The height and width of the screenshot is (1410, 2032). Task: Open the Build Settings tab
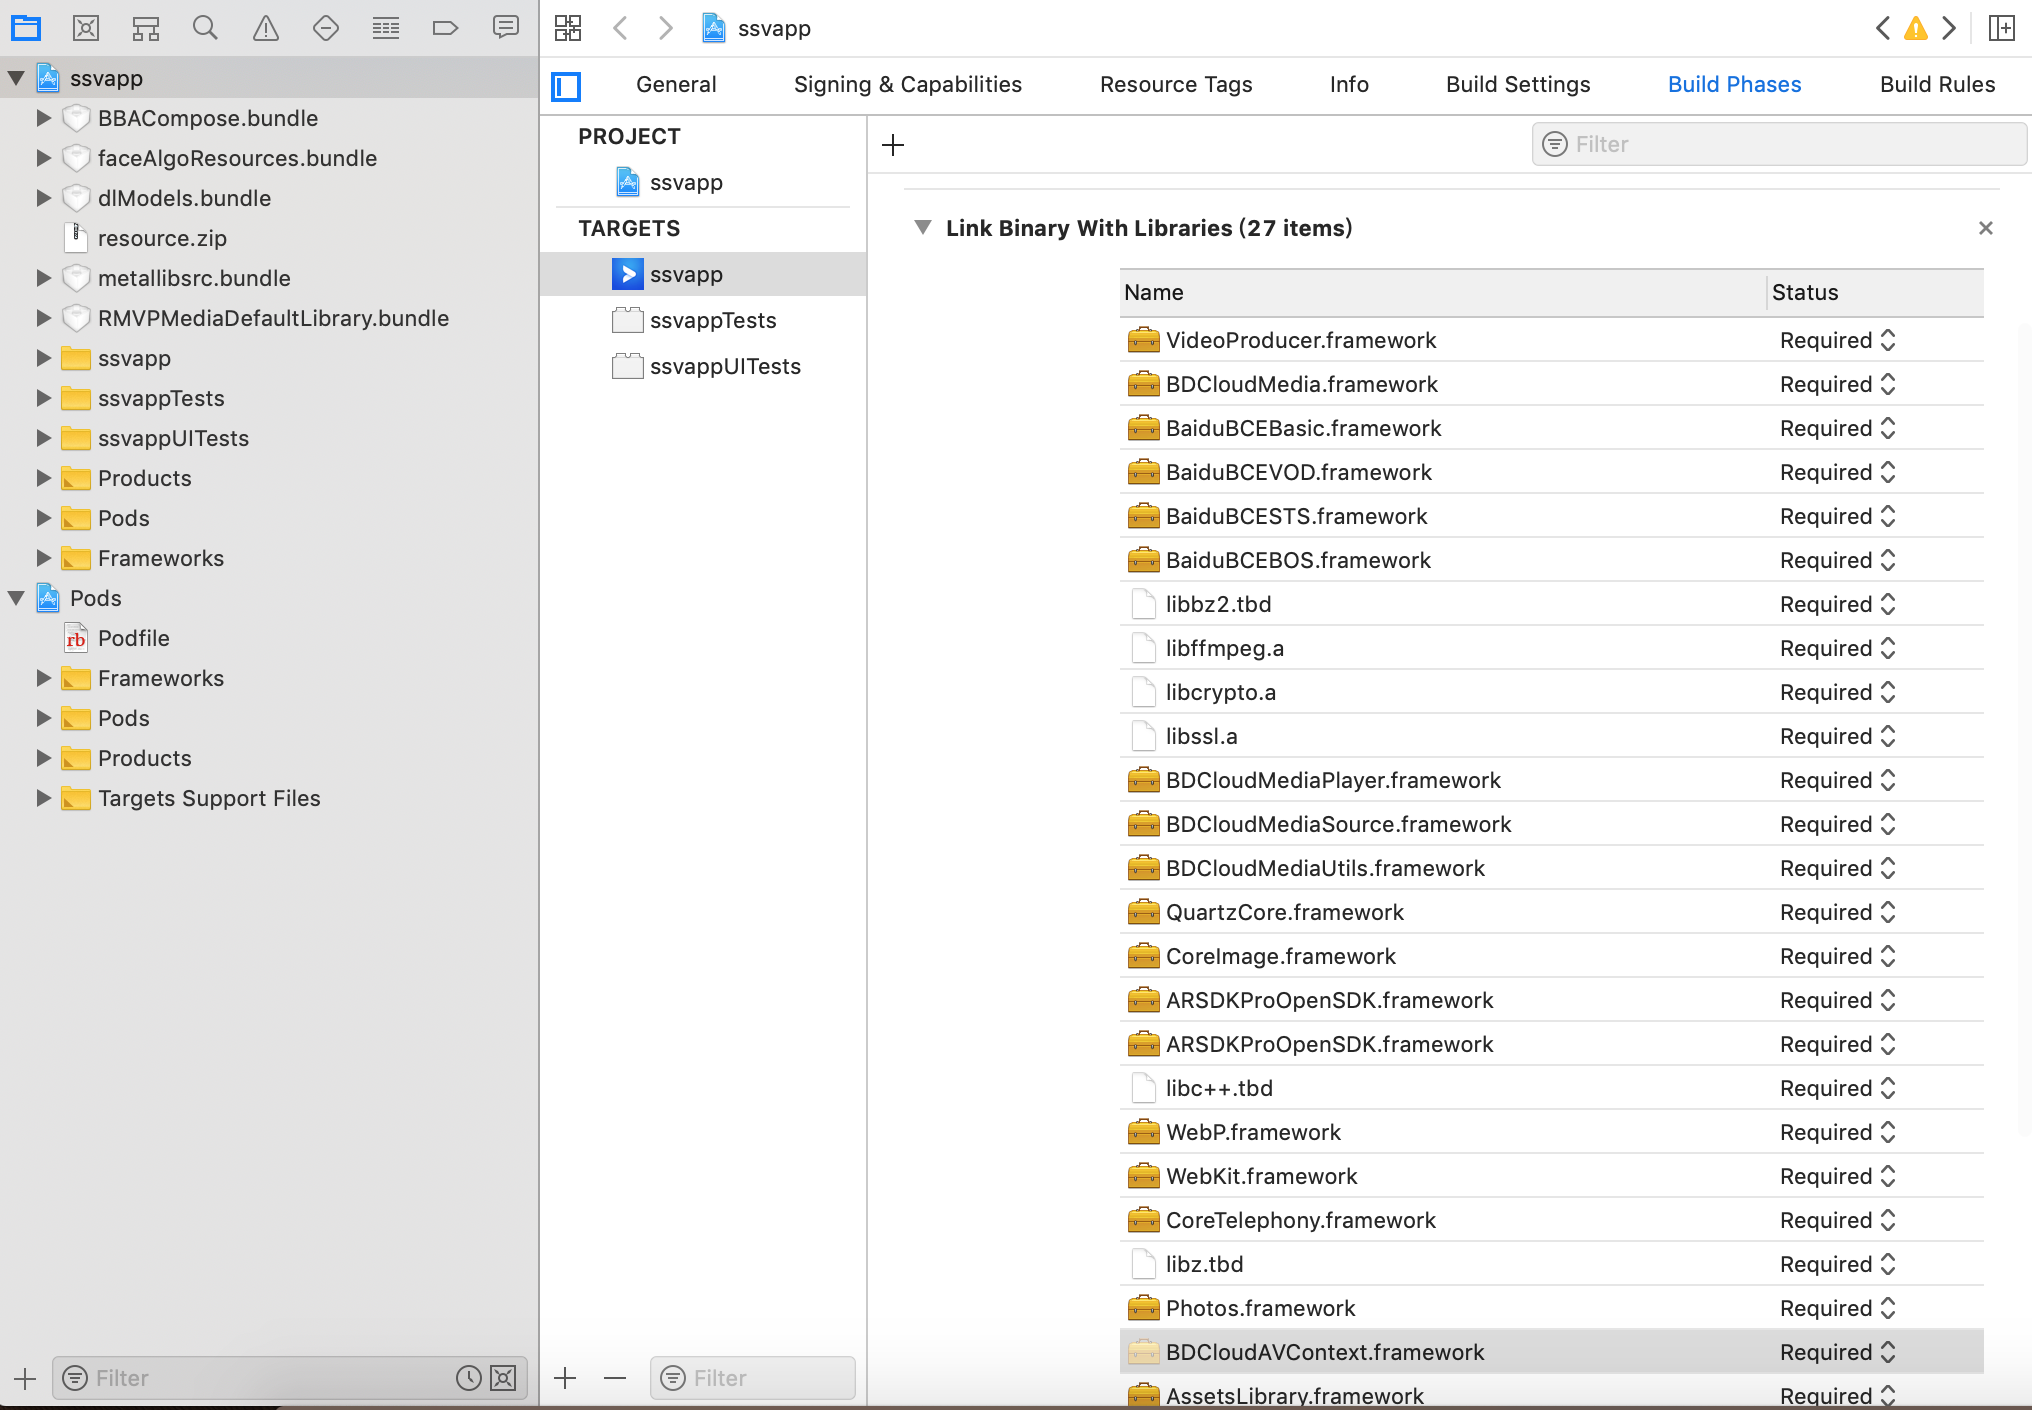1518,84
